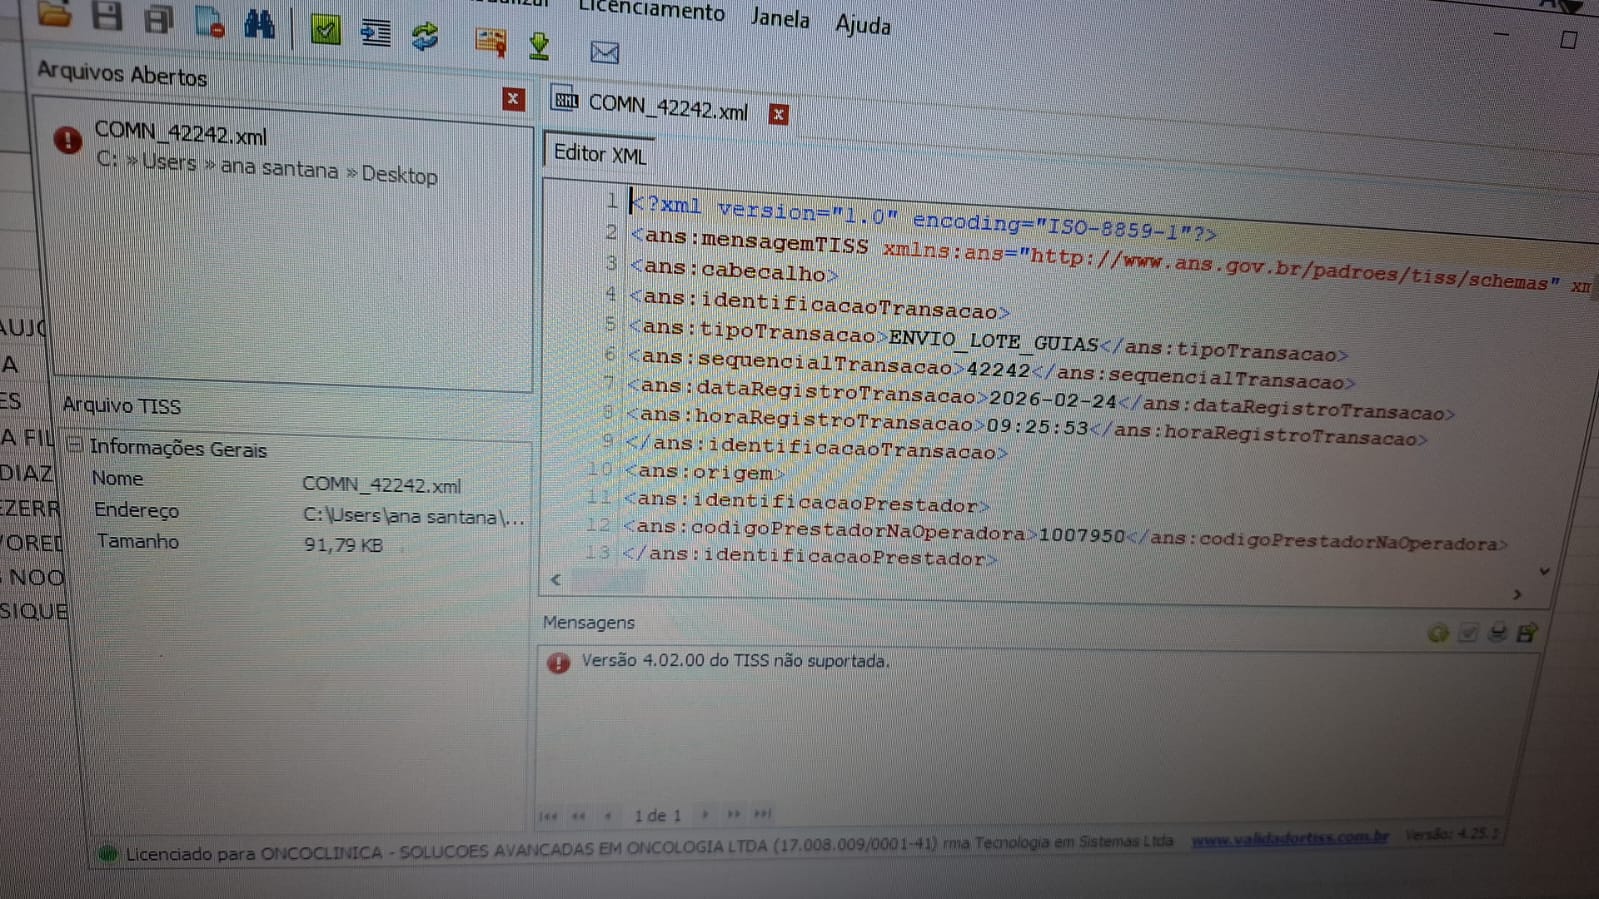This screenshot has width=1599, height=899.
Task: Select COMN_42242.xml in Arquivos Abertos list
Action: pos(180,134)
